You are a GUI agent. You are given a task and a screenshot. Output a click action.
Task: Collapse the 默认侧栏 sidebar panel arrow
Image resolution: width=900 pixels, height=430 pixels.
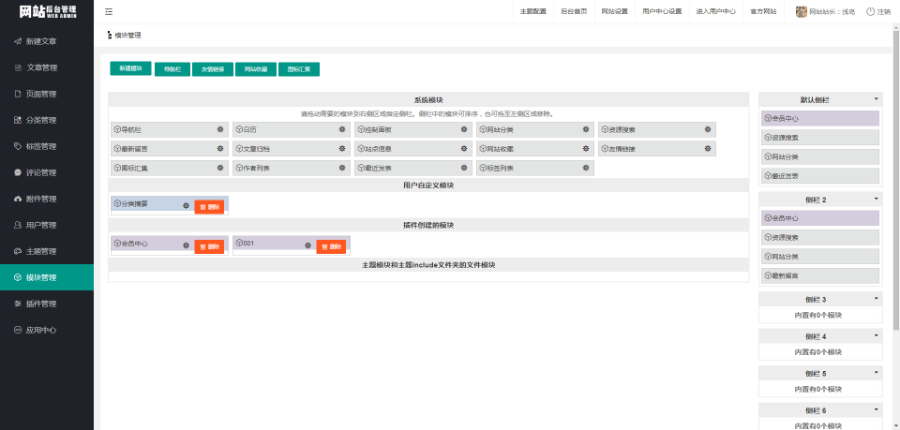point(876,100)
